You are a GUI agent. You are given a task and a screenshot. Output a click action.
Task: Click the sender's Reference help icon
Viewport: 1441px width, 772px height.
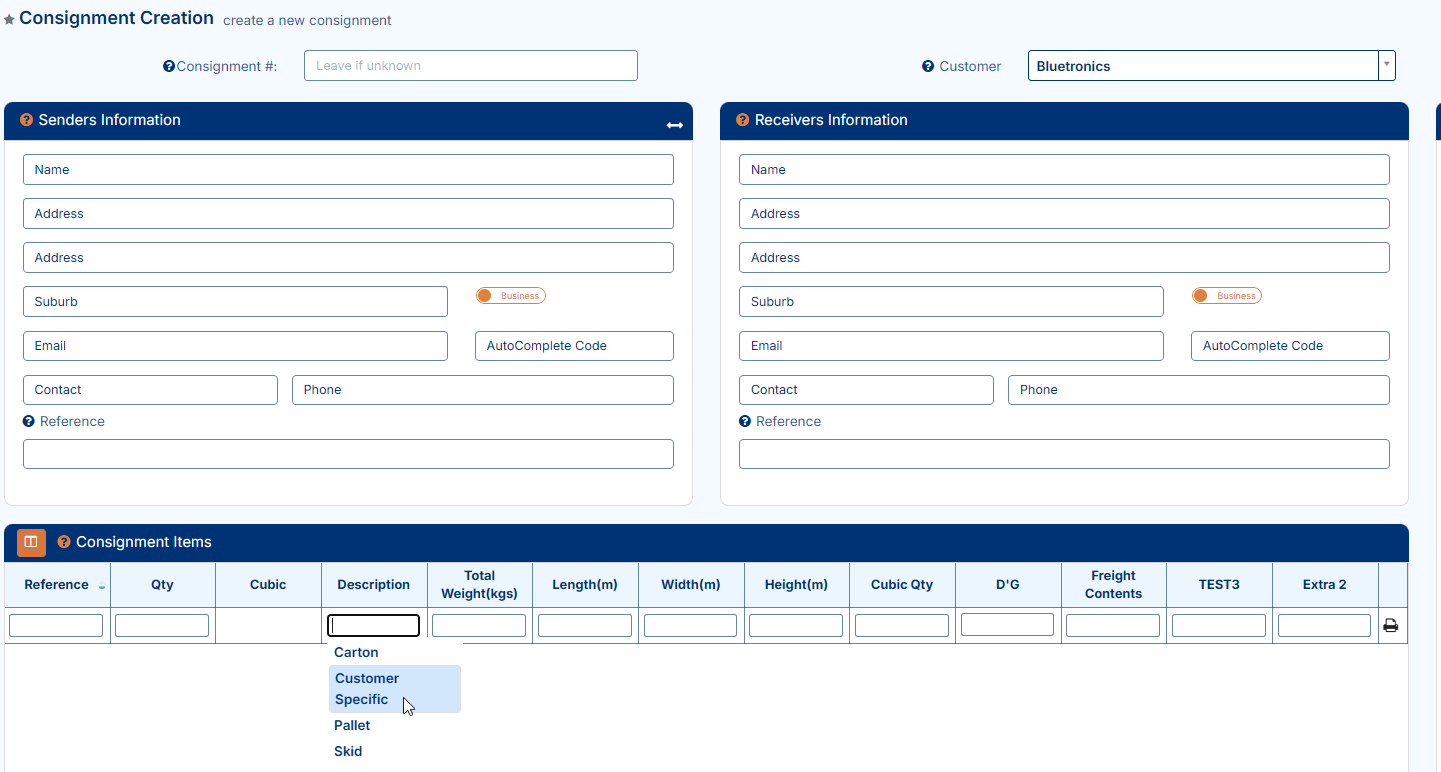[29, 422]
